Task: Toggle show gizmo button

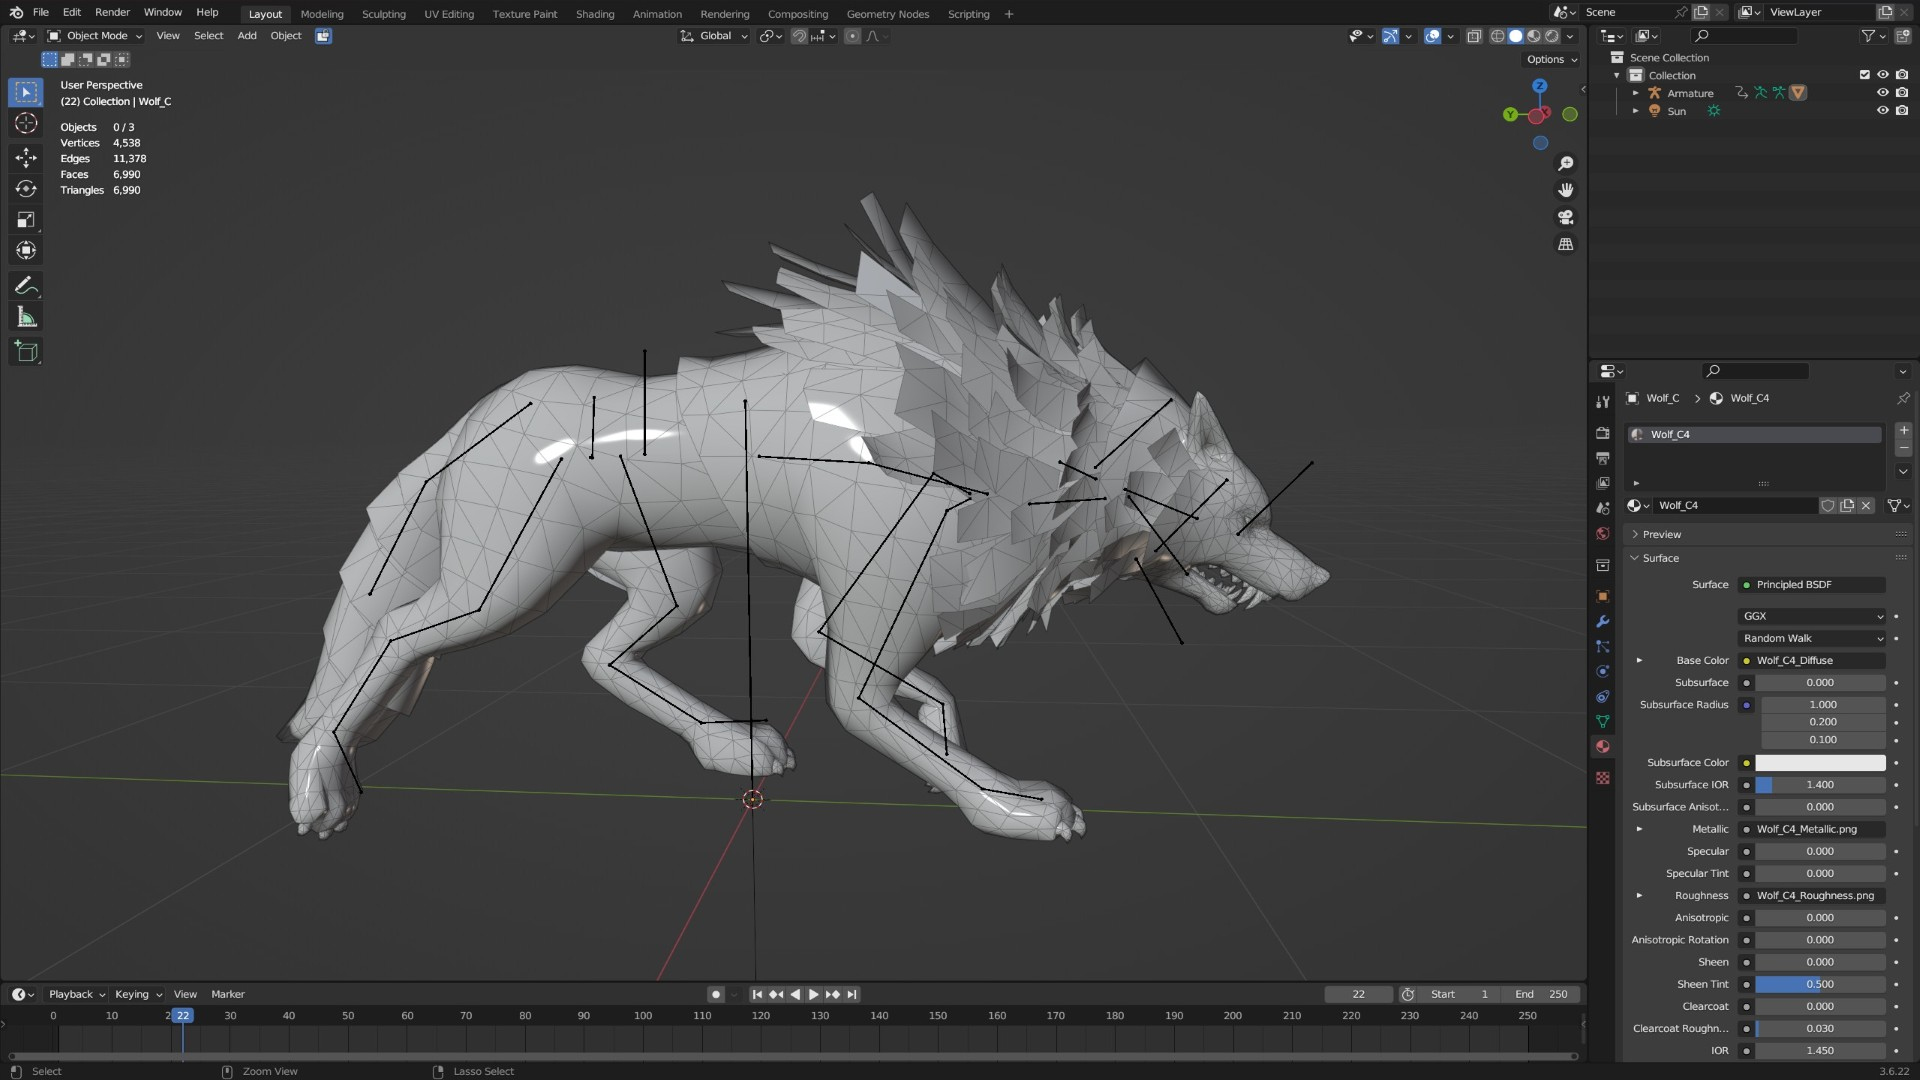Action: 1390,36
